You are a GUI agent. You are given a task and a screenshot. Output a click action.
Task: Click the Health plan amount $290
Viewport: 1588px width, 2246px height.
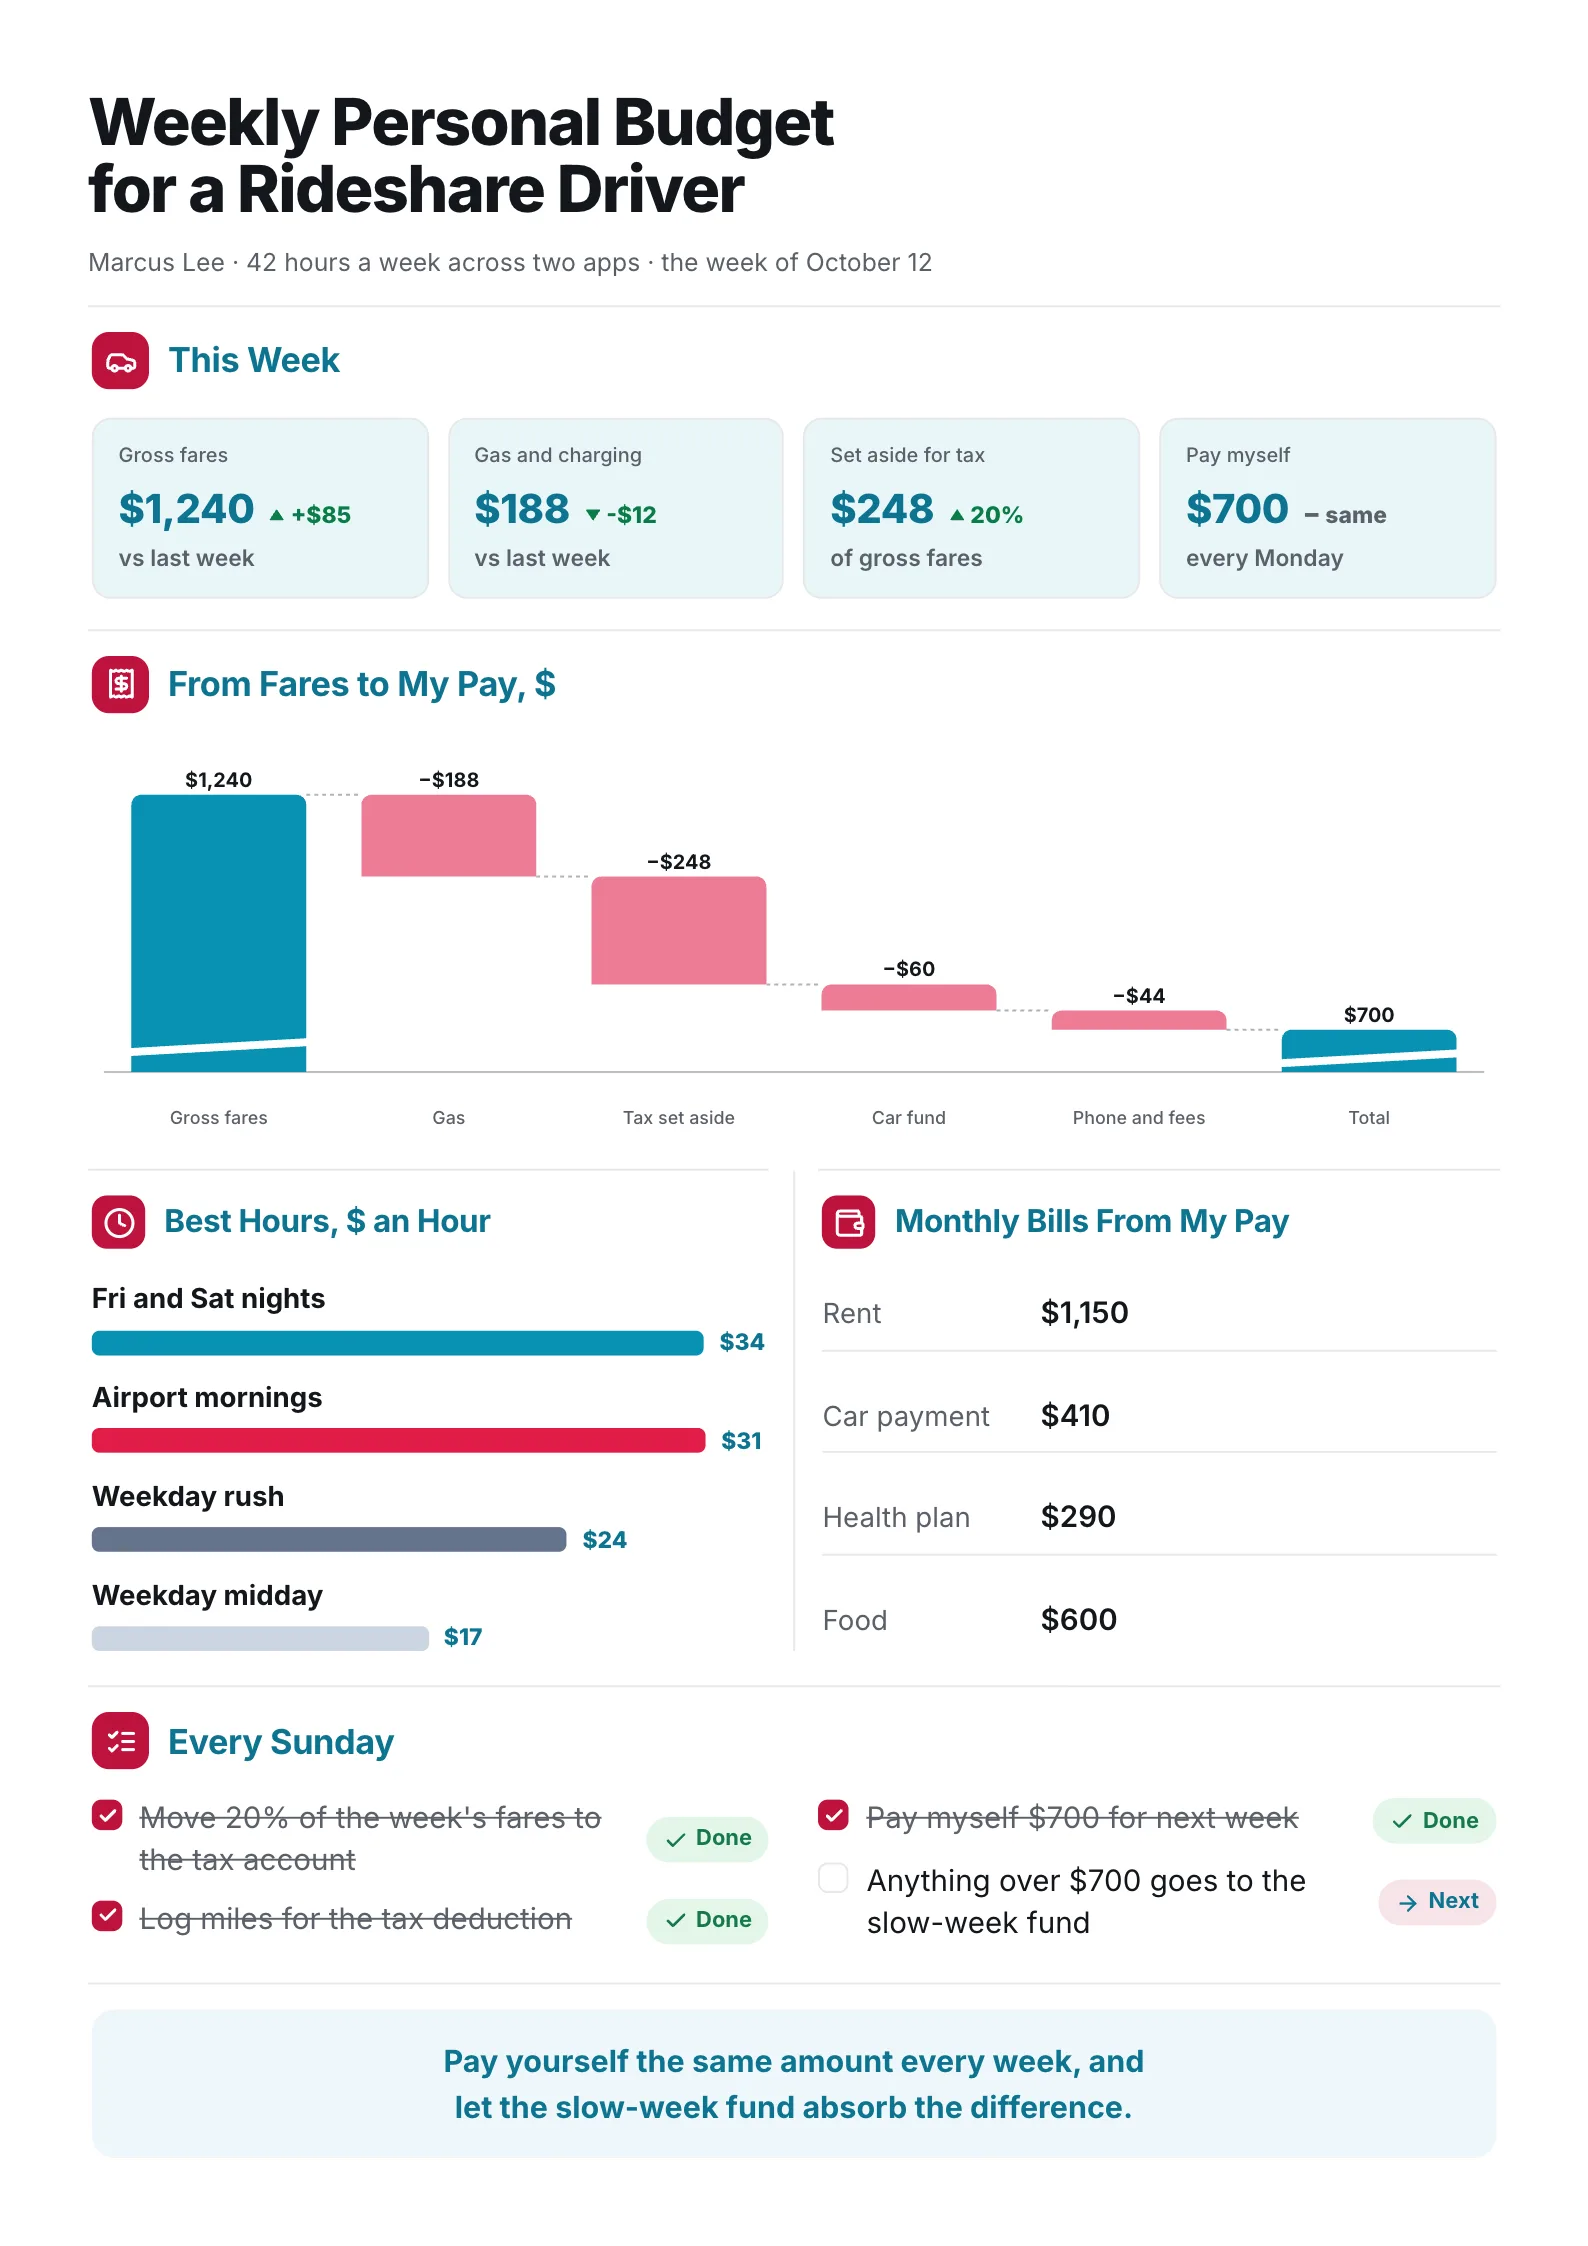point(1078,1517)
